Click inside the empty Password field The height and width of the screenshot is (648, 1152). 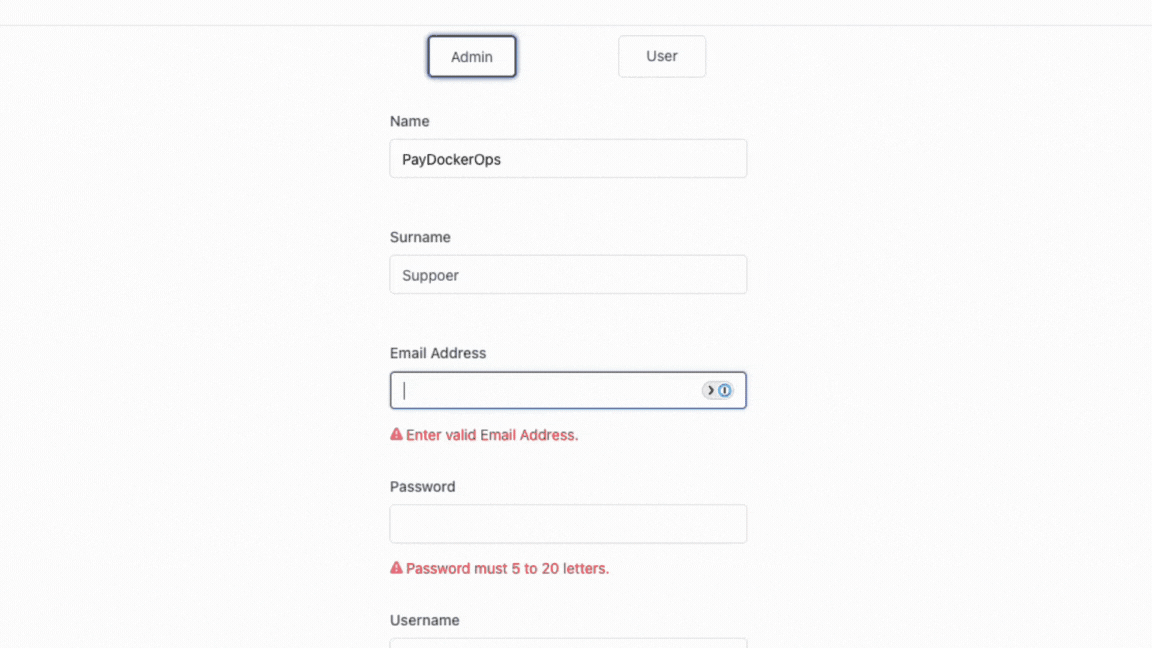[568, 523]
